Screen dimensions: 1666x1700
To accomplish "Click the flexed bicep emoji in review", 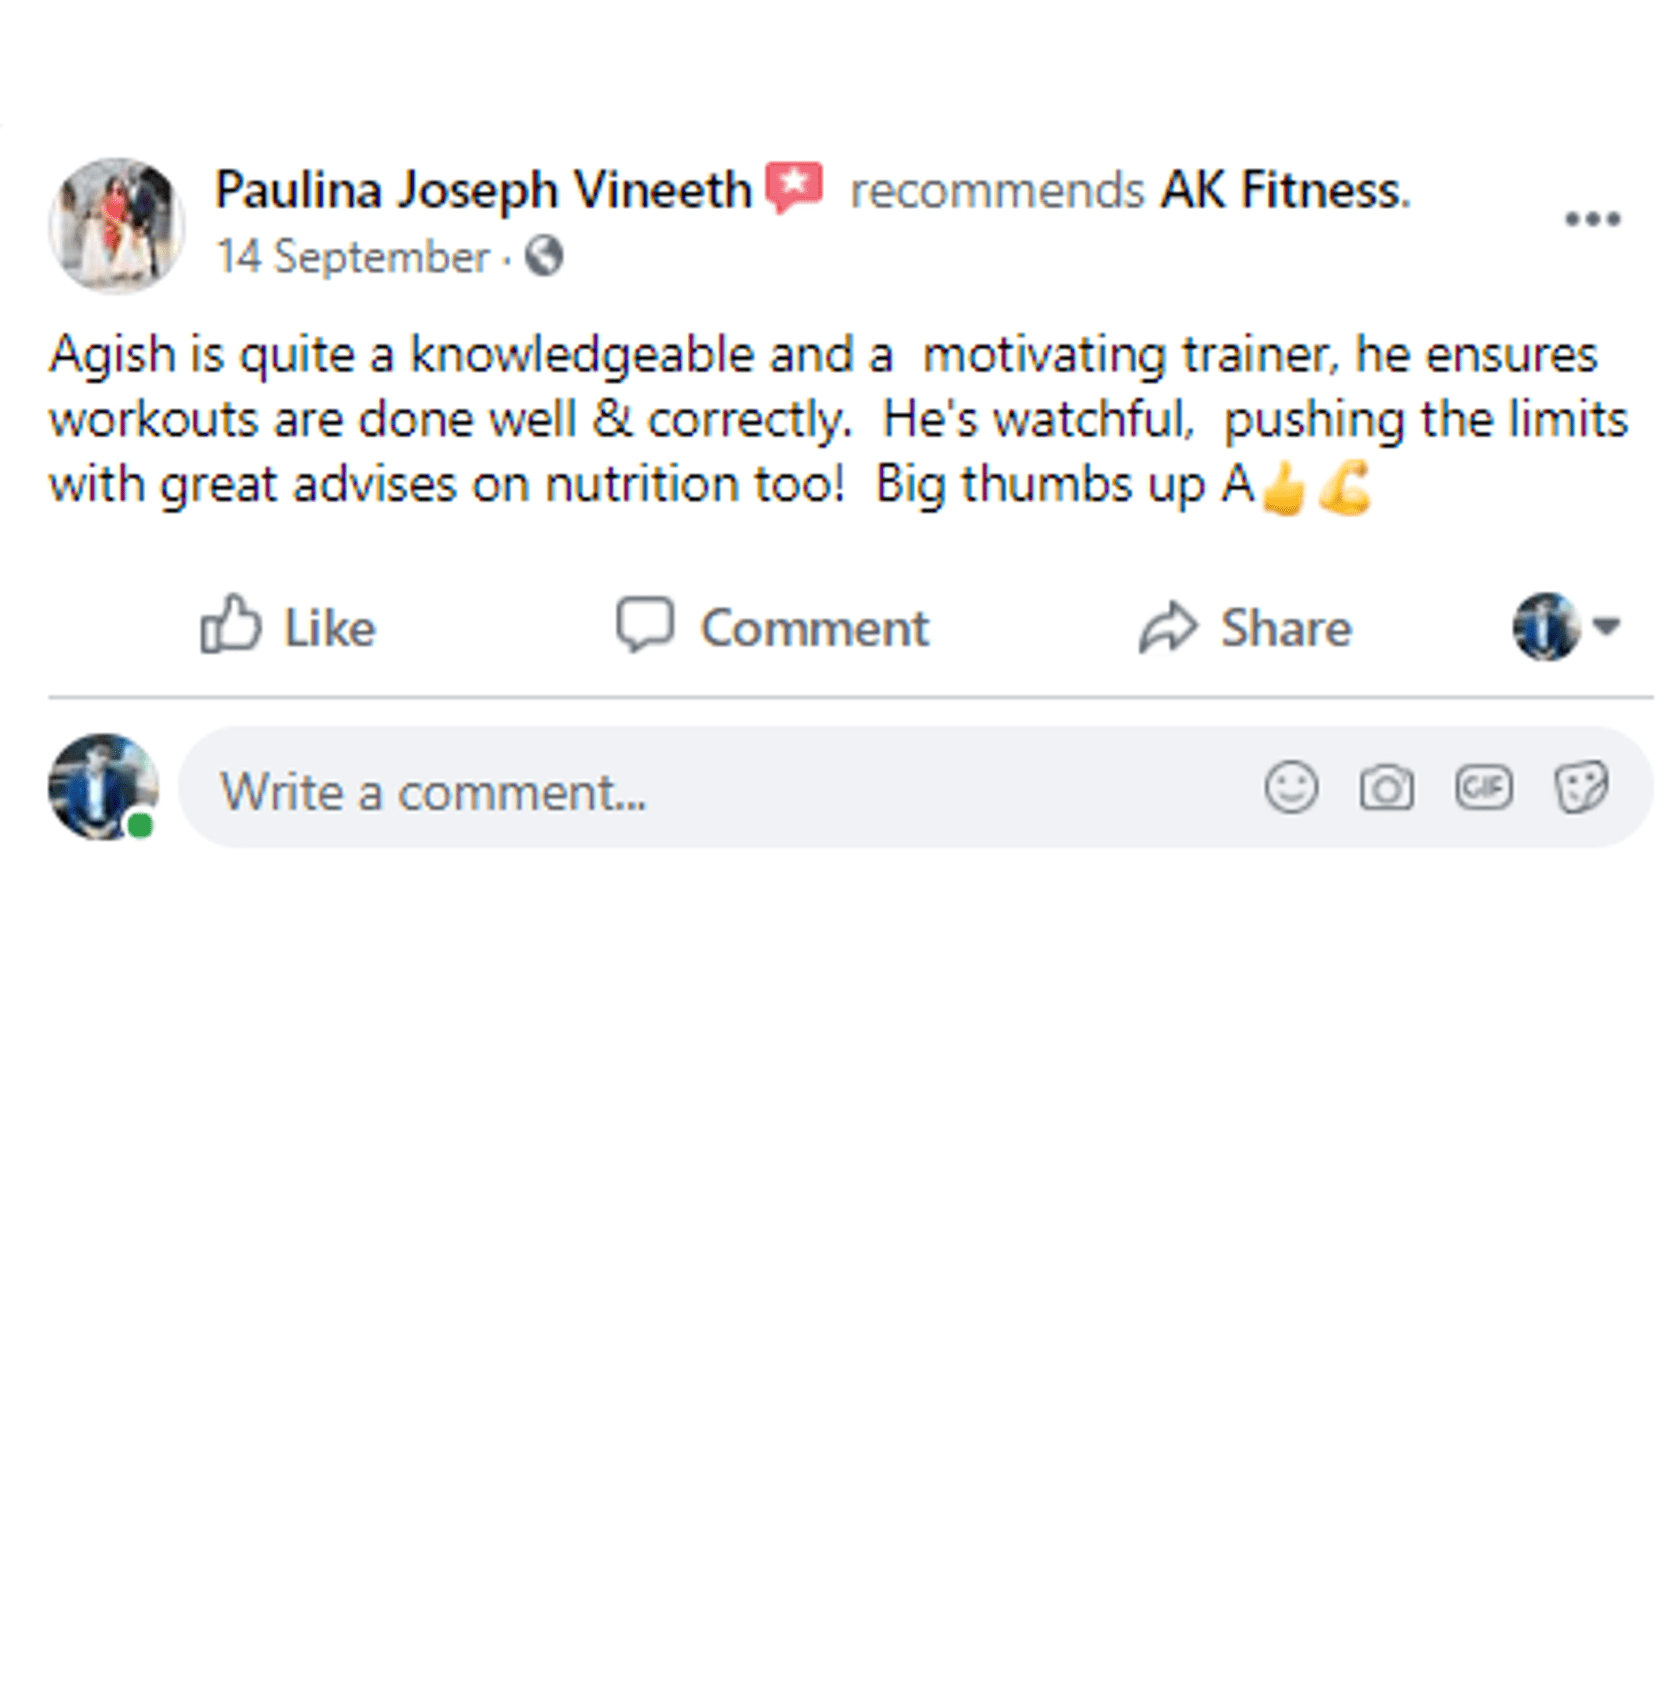I will 1344,487.
